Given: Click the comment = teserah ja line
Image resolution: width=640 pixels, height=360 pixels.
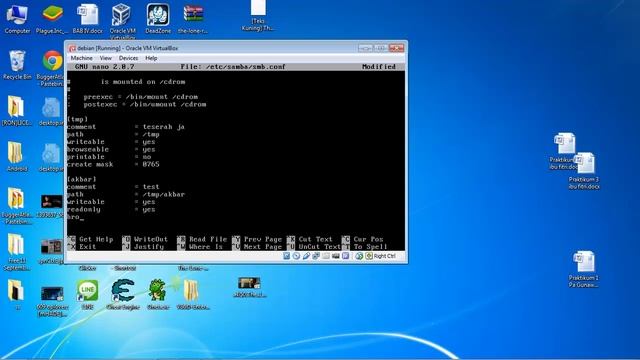Looking at the screenshot, I should (126, 127).
